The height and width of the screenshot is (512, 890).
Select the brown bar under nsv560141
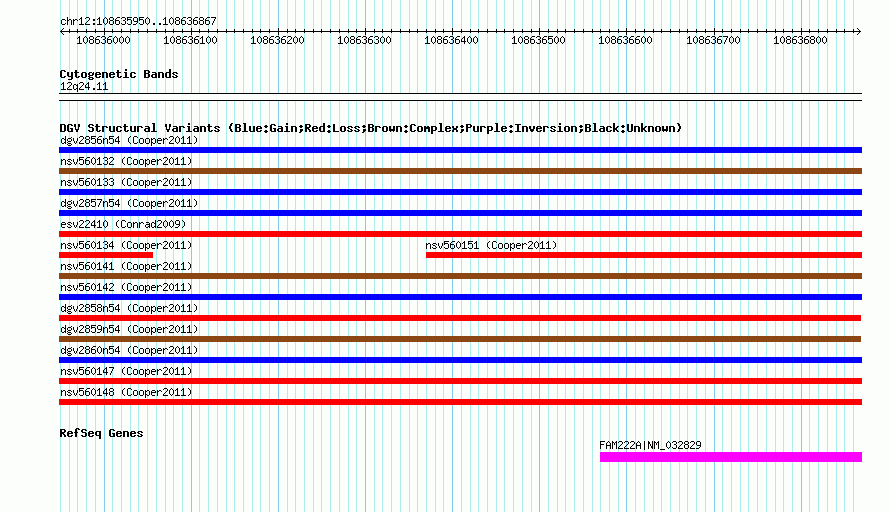click(x=460, y=276)
